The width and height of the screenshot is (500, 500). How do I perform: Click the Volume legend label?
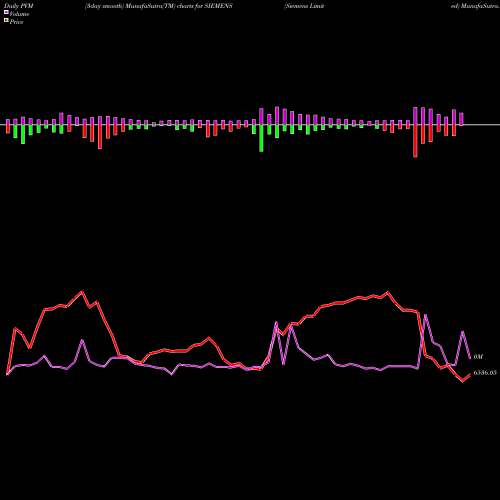pyautogui.click(x=19, y=14)
